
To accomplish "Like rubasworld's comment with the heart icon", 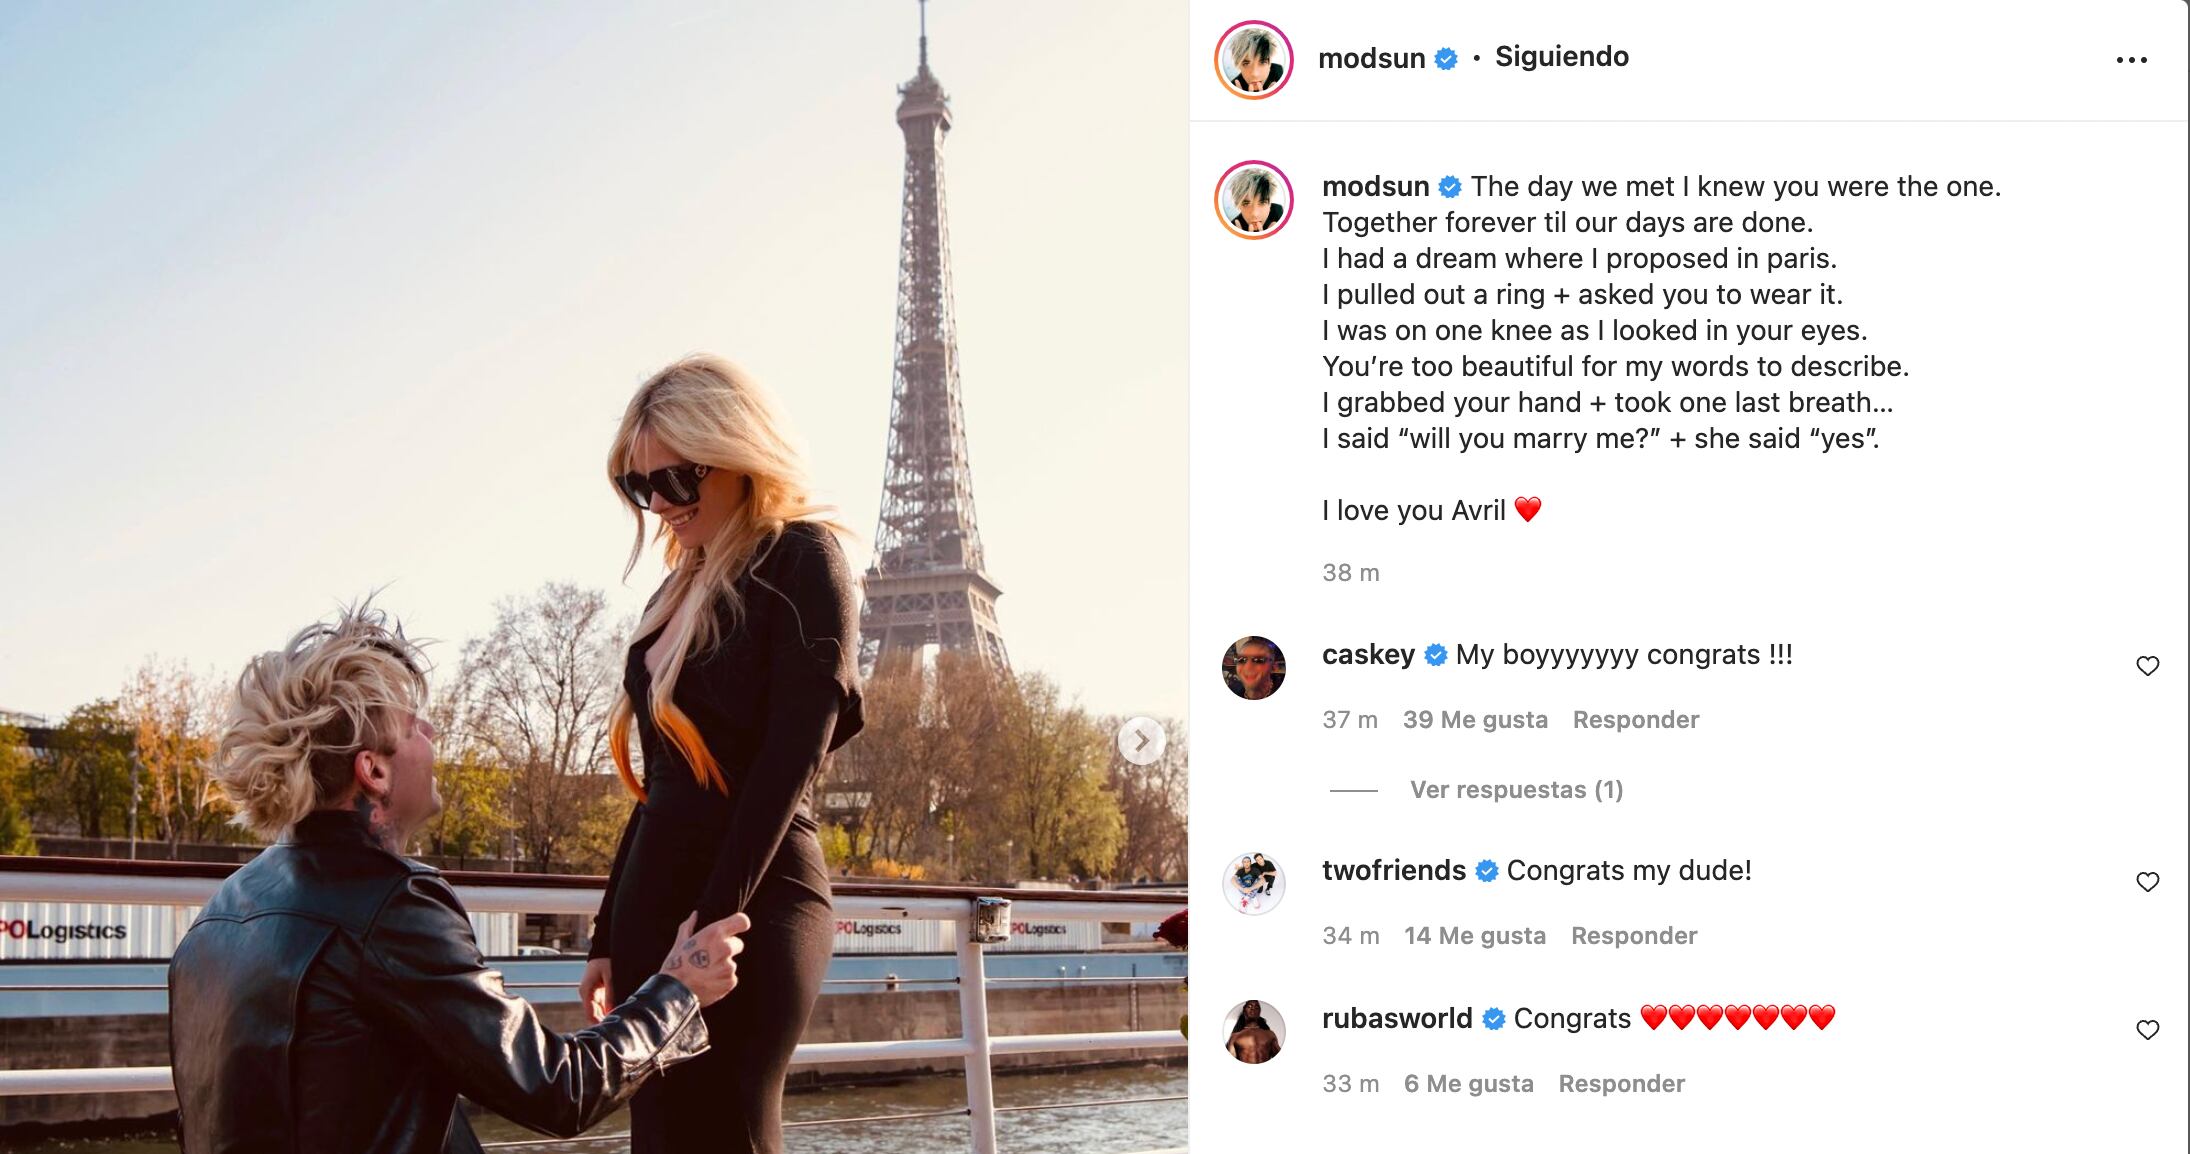I will tap(2147, 1030).
